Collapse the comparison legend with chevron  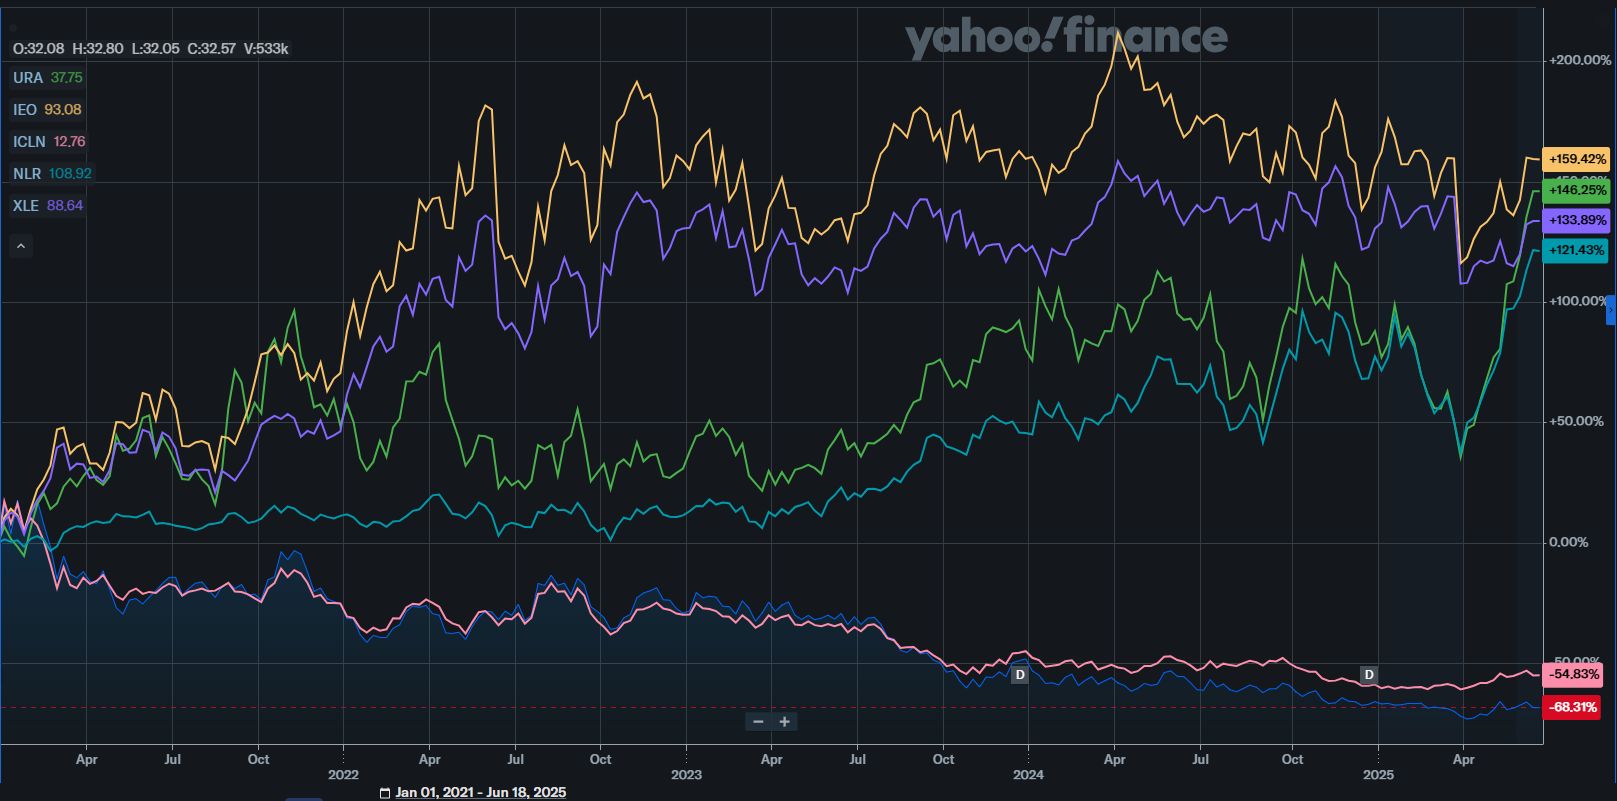pyautogui.click(x=21, y=245)
